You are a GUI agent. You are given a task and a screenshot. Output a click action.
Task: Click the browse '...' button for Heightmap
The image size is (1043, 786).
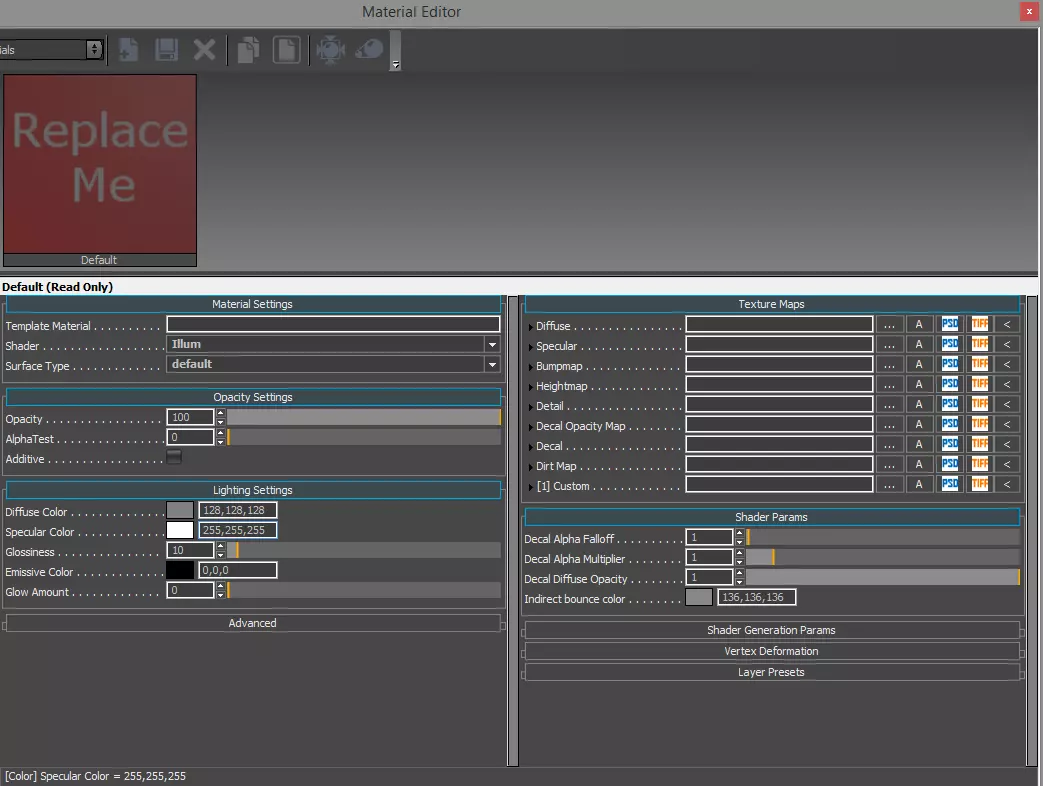pos(889,385)
